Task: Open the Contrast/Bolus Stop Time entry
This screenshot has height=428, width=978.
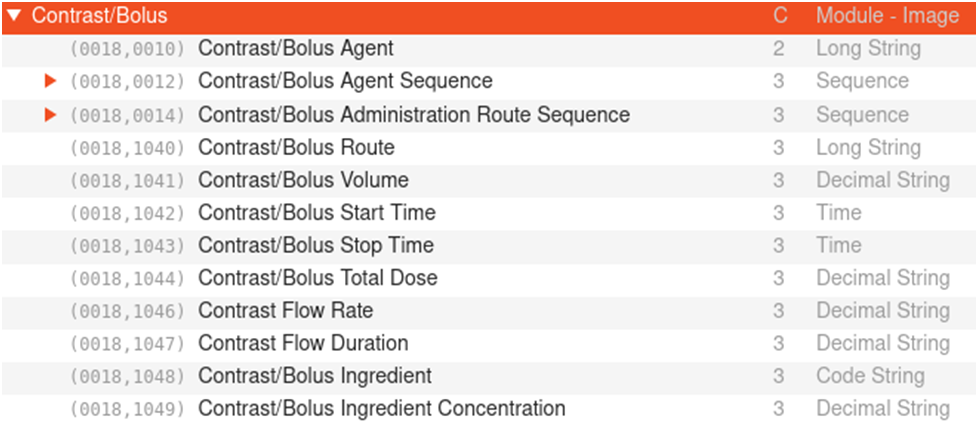Action: [x=315, y=245]
